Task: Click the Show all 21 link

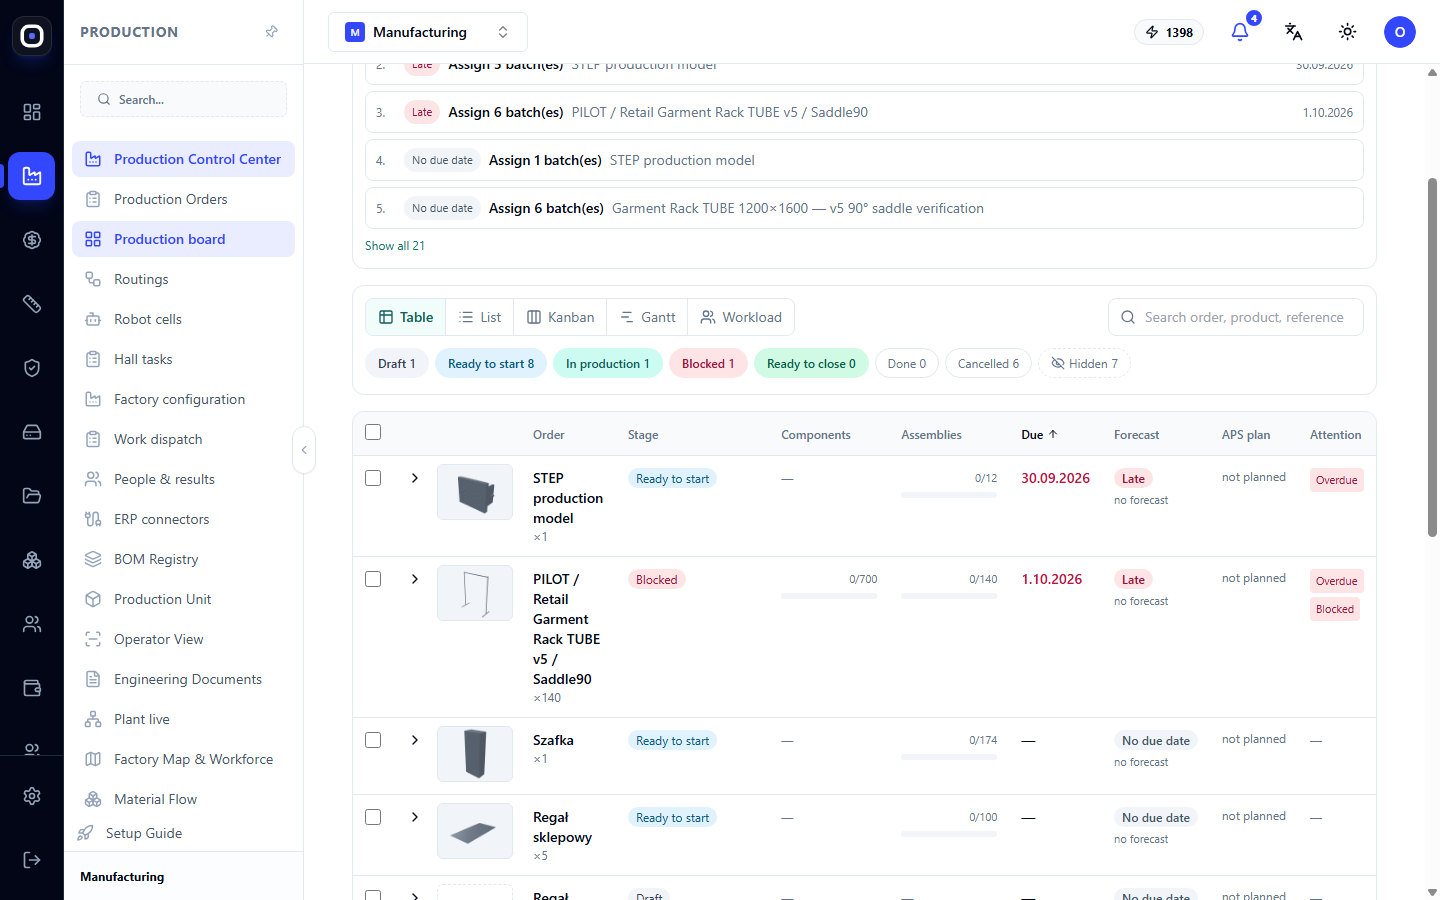Action: tap(395, 246)
